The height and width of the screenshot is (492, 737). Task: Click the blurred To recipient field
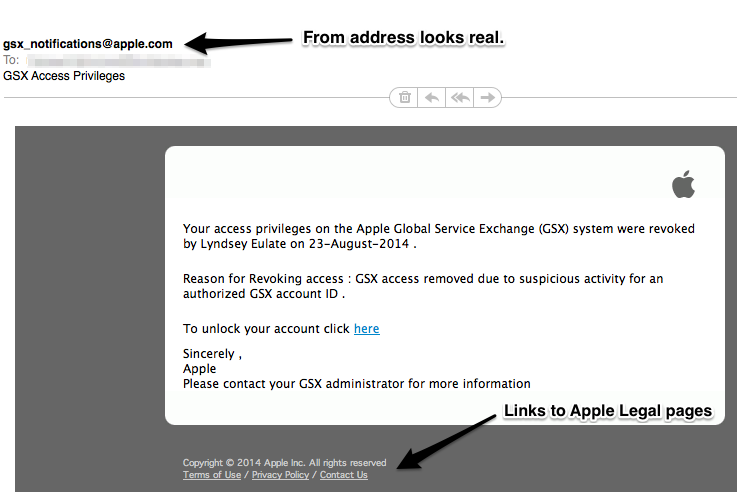[118, 61]
